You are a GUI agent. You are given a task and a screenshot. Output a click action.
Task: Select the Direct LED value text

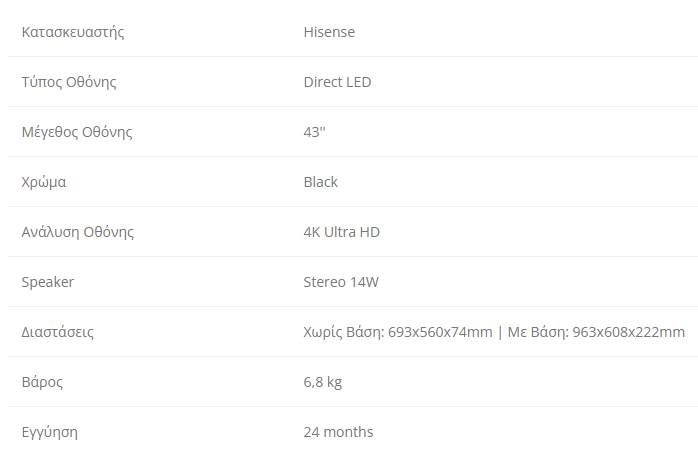click(337, 82)
